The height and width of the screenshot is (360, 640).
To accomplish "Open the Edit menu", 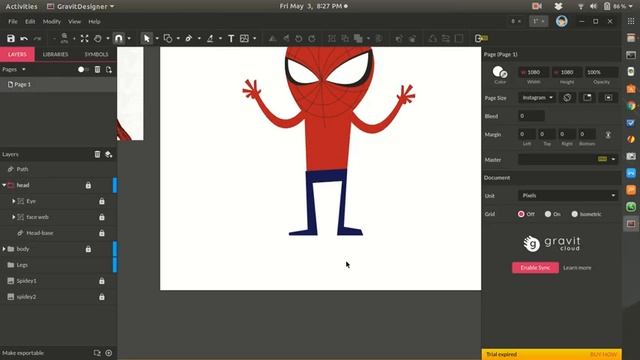I will [x=30, y=22].
